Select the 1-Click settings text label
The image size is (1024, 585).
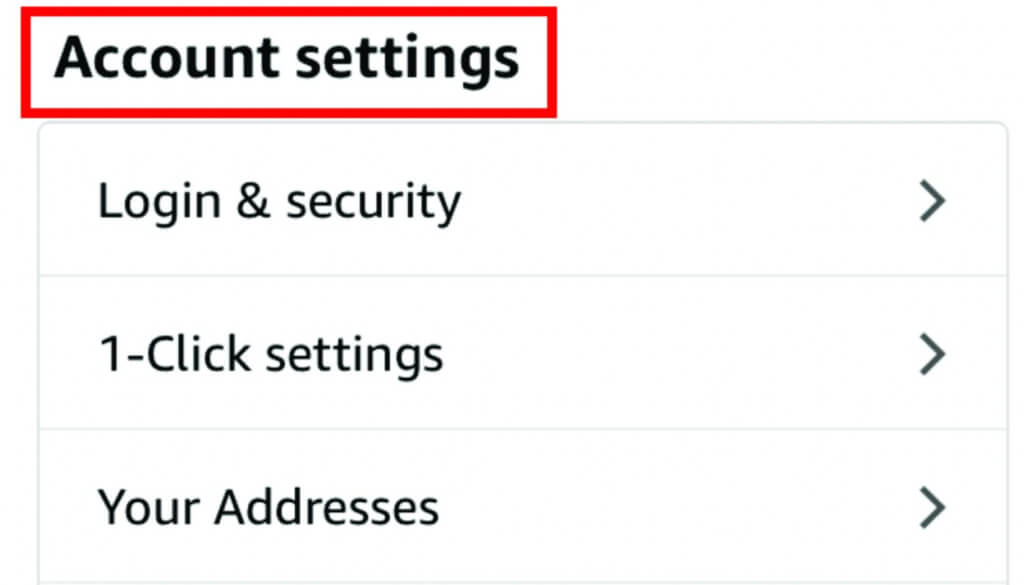270,354
